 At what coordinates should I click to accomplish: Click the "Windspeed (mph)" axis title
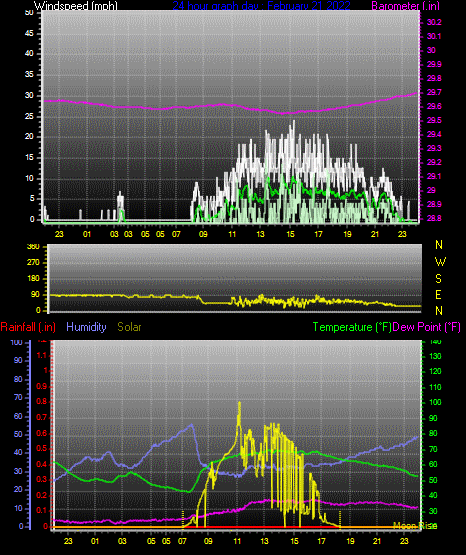tap(76, 6)
